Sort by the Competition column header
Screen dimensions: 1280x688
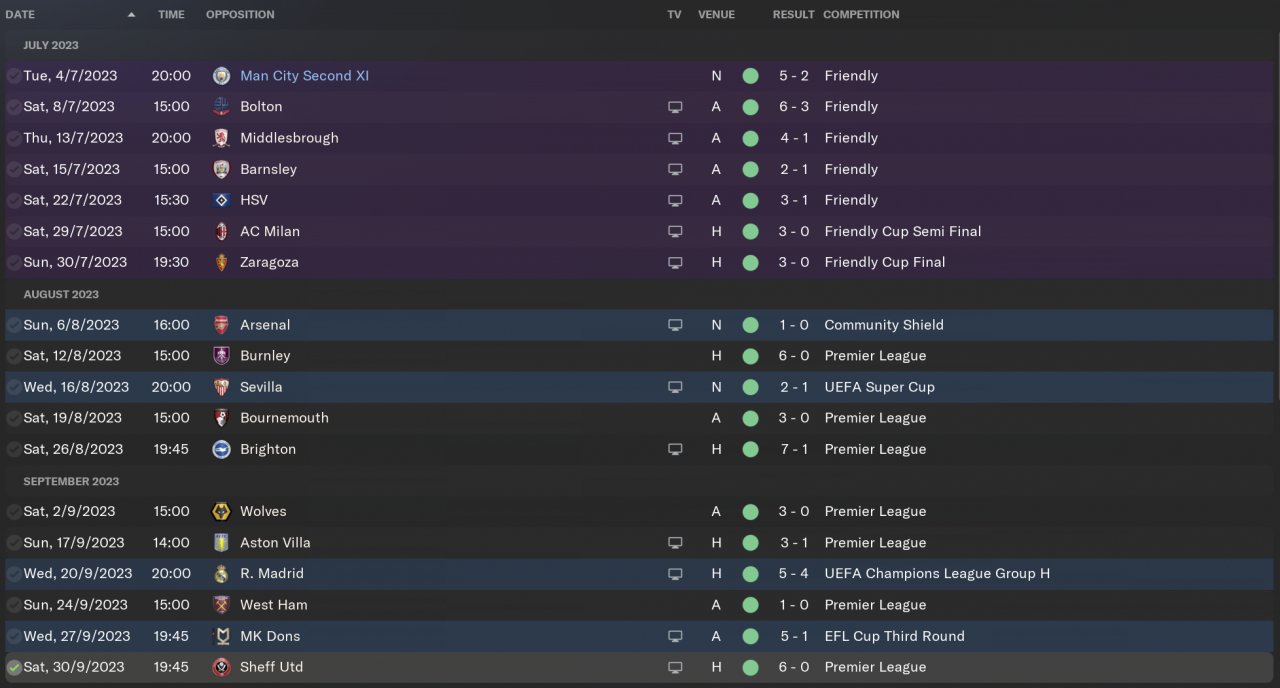(861, 15)
